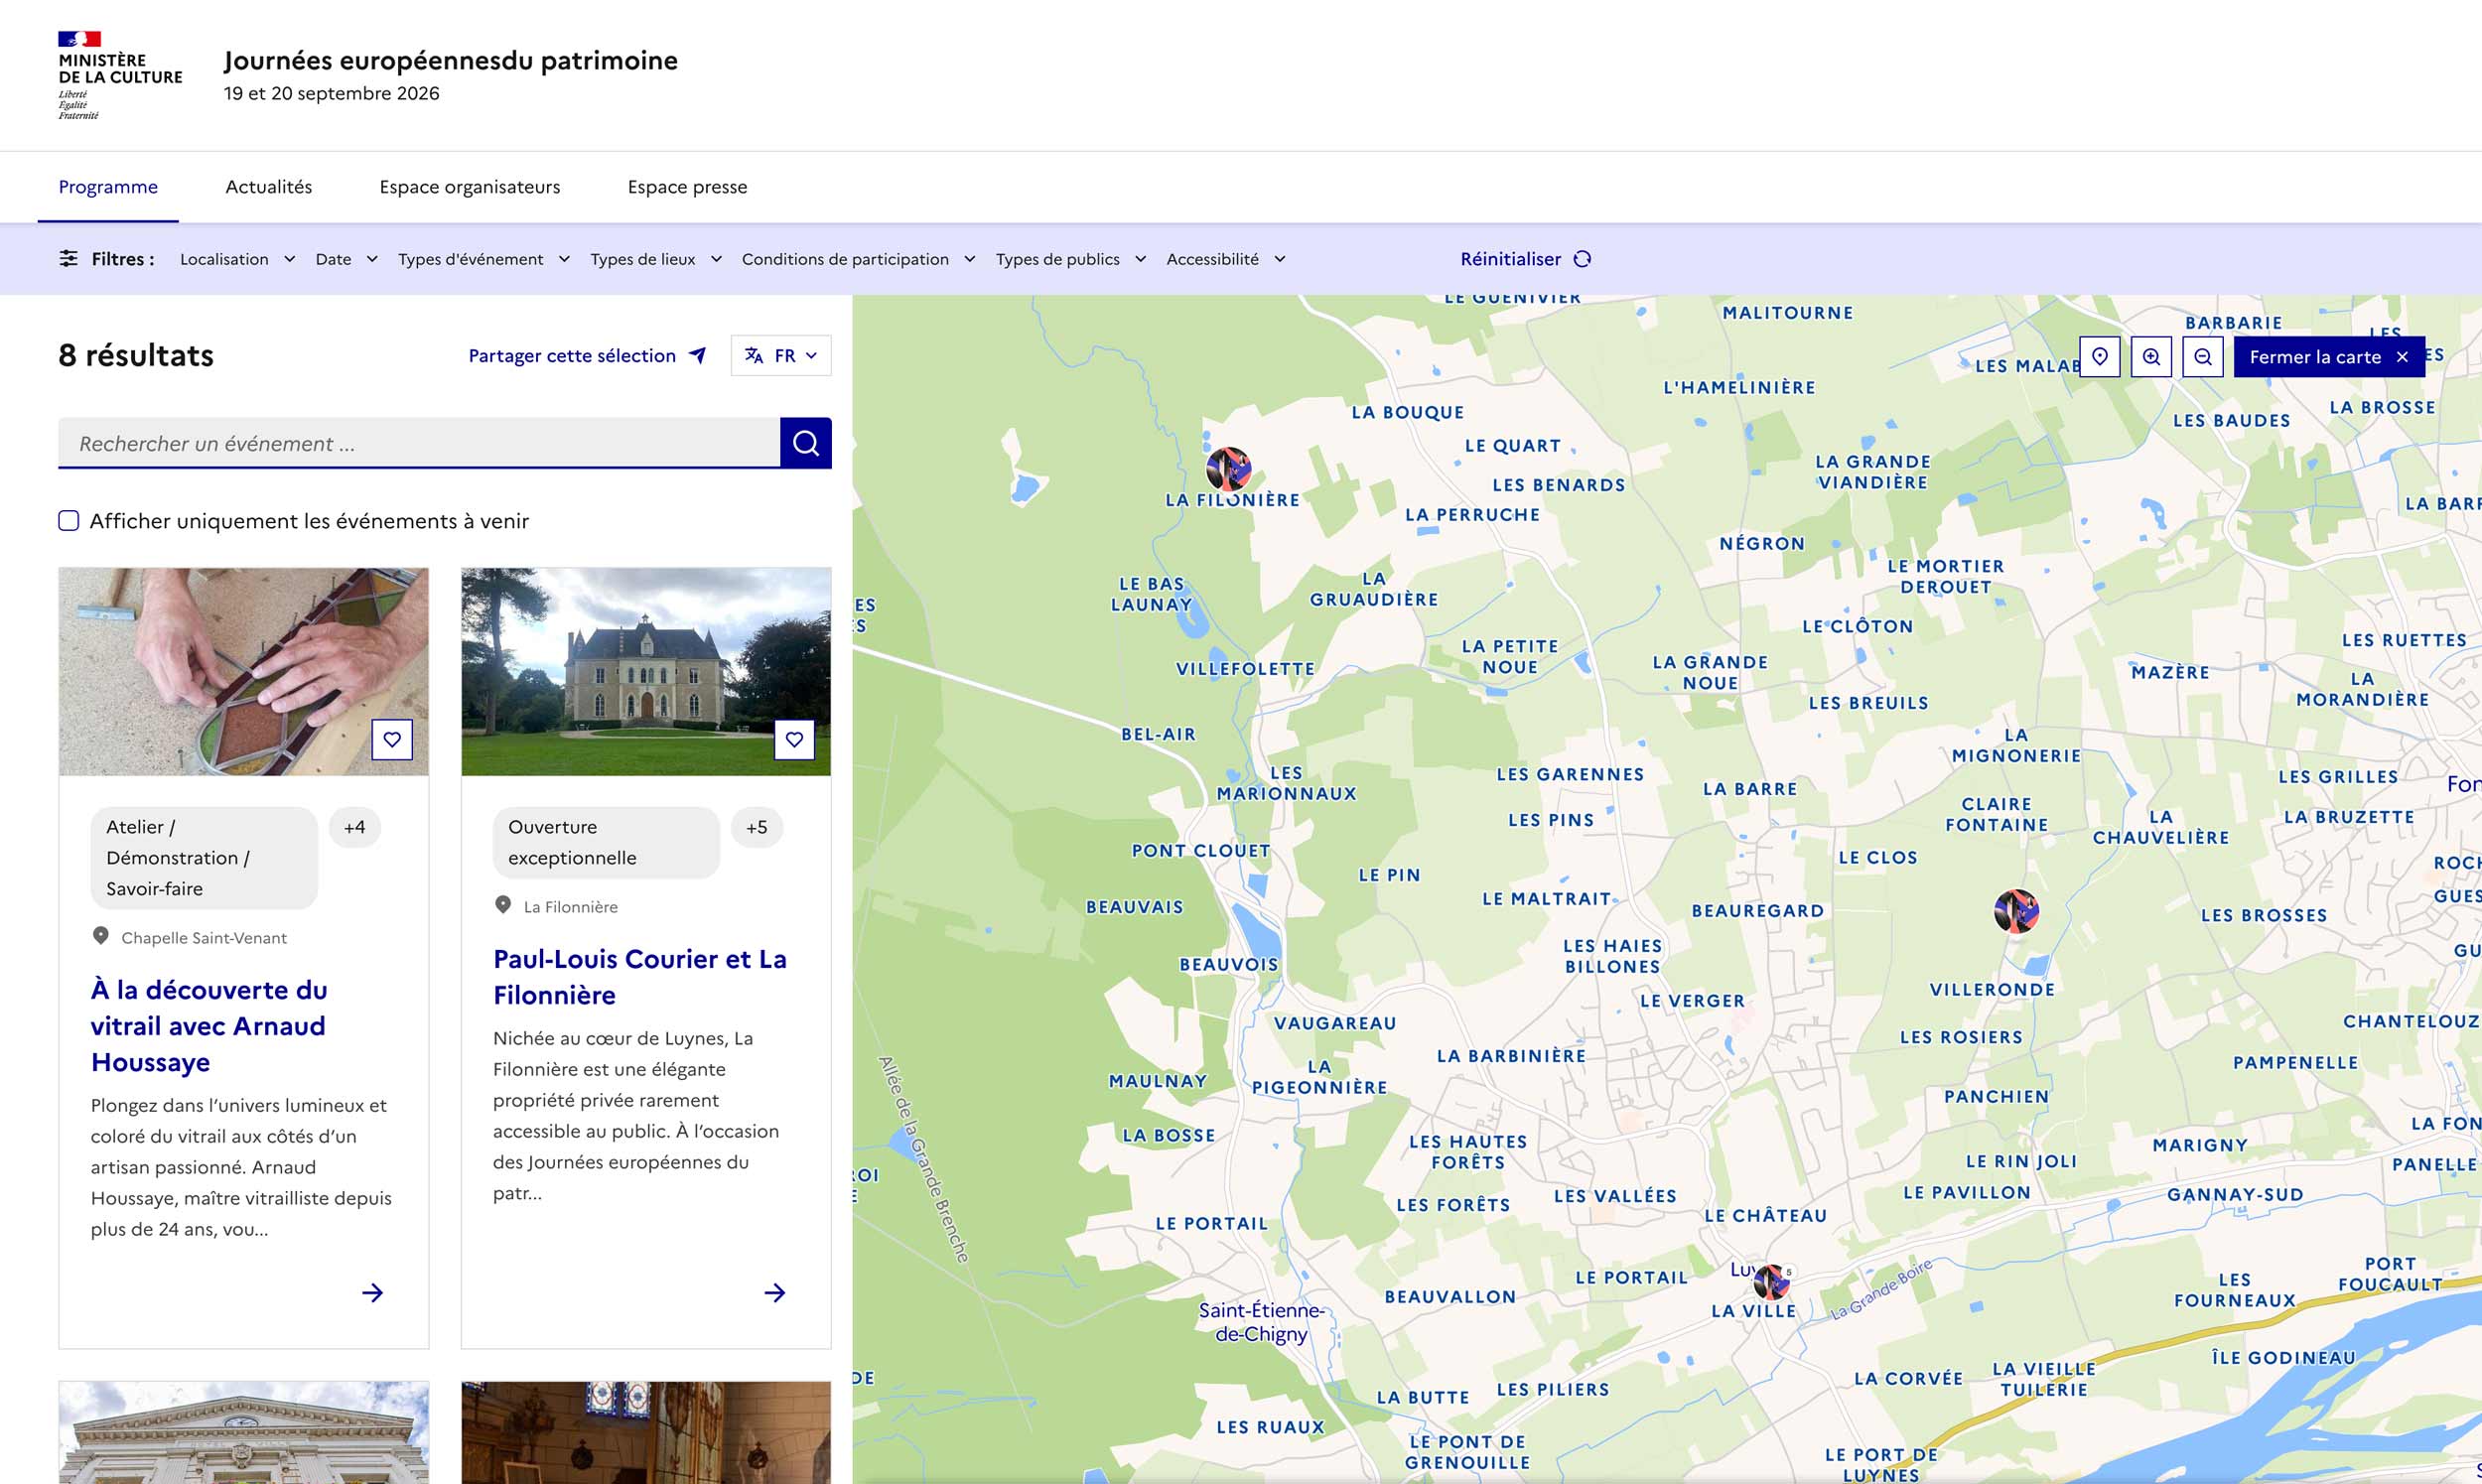2482x1484 pixels.
Task: Click Réinitialiser to reset filters
Action: tap(1525, 259)
